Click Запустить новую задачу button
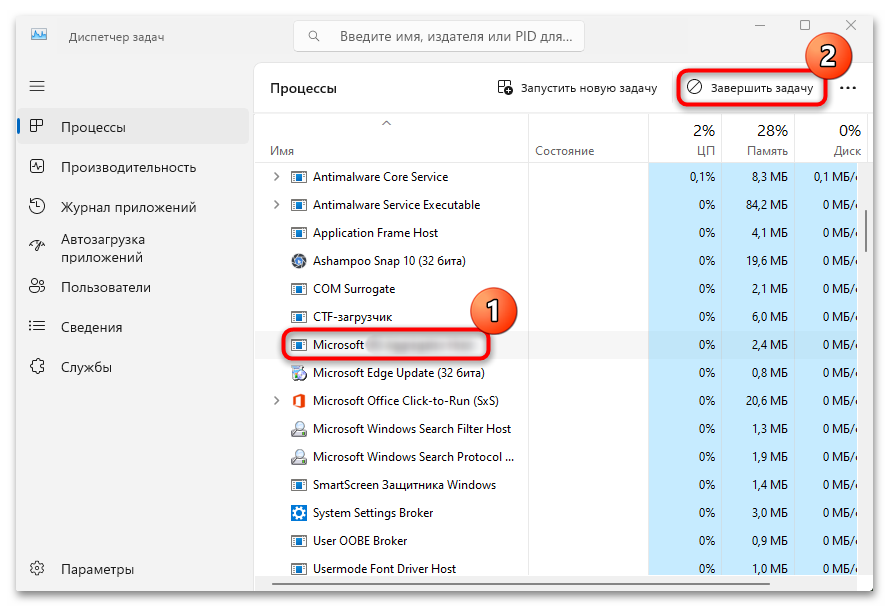The width and height of the screenshot is (889, 607). [x=577, y=88]
